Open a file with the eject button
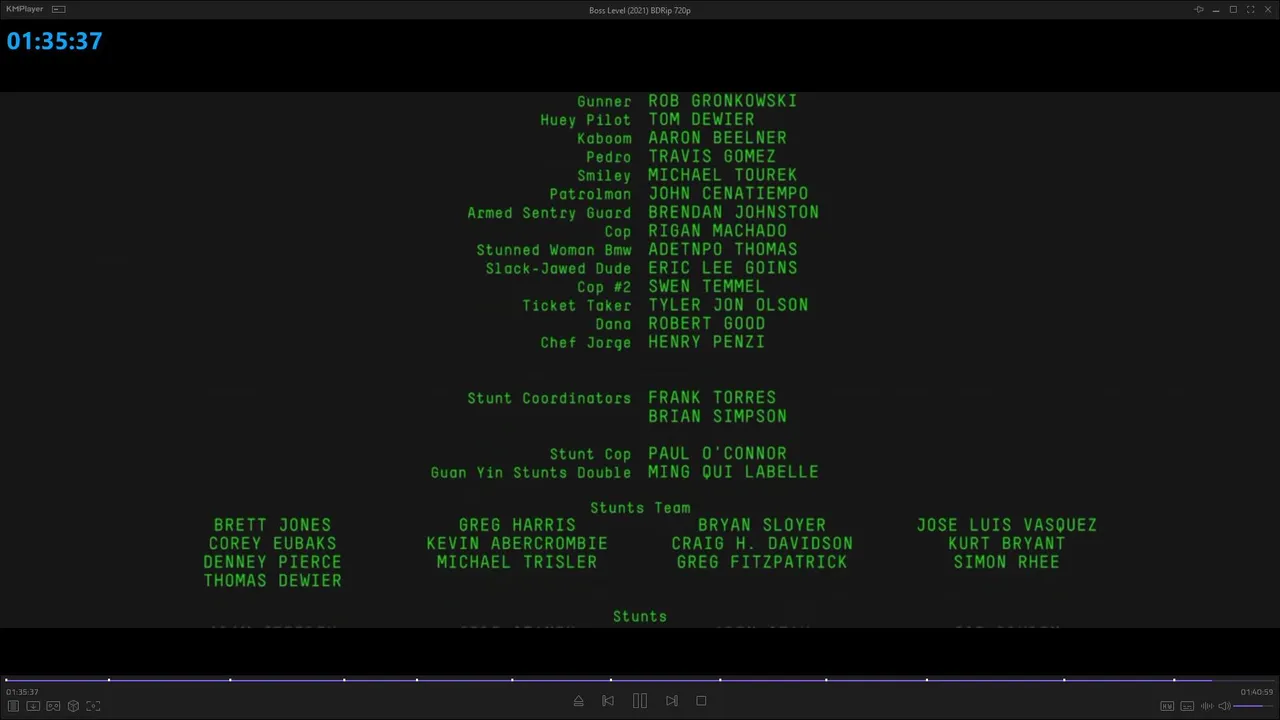 point(578,701)
